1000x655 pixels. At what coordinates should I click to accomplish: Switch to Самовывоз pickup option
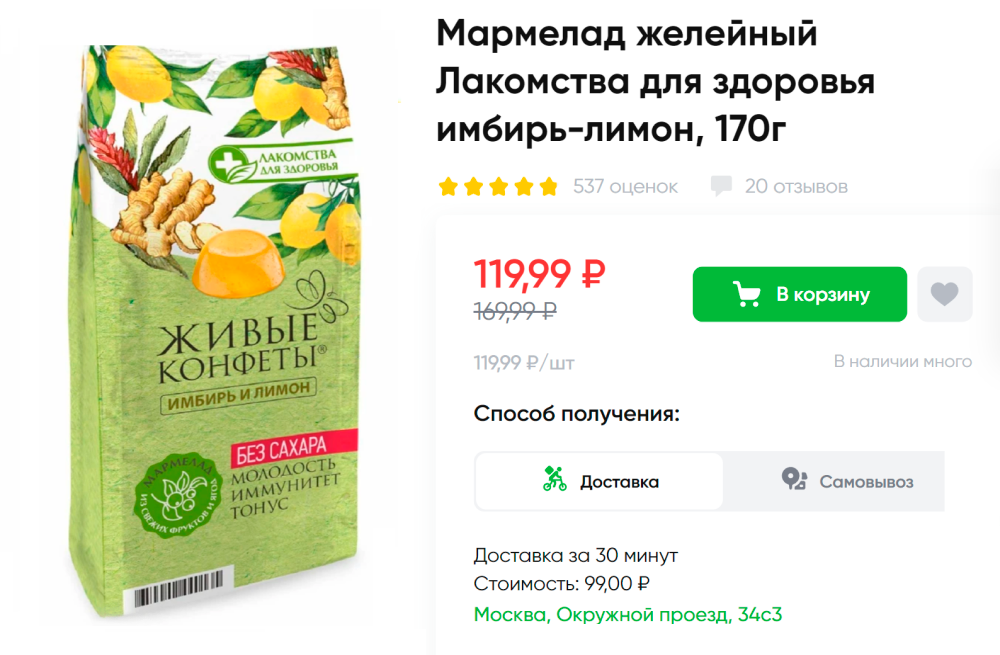(x=834, y=482)
